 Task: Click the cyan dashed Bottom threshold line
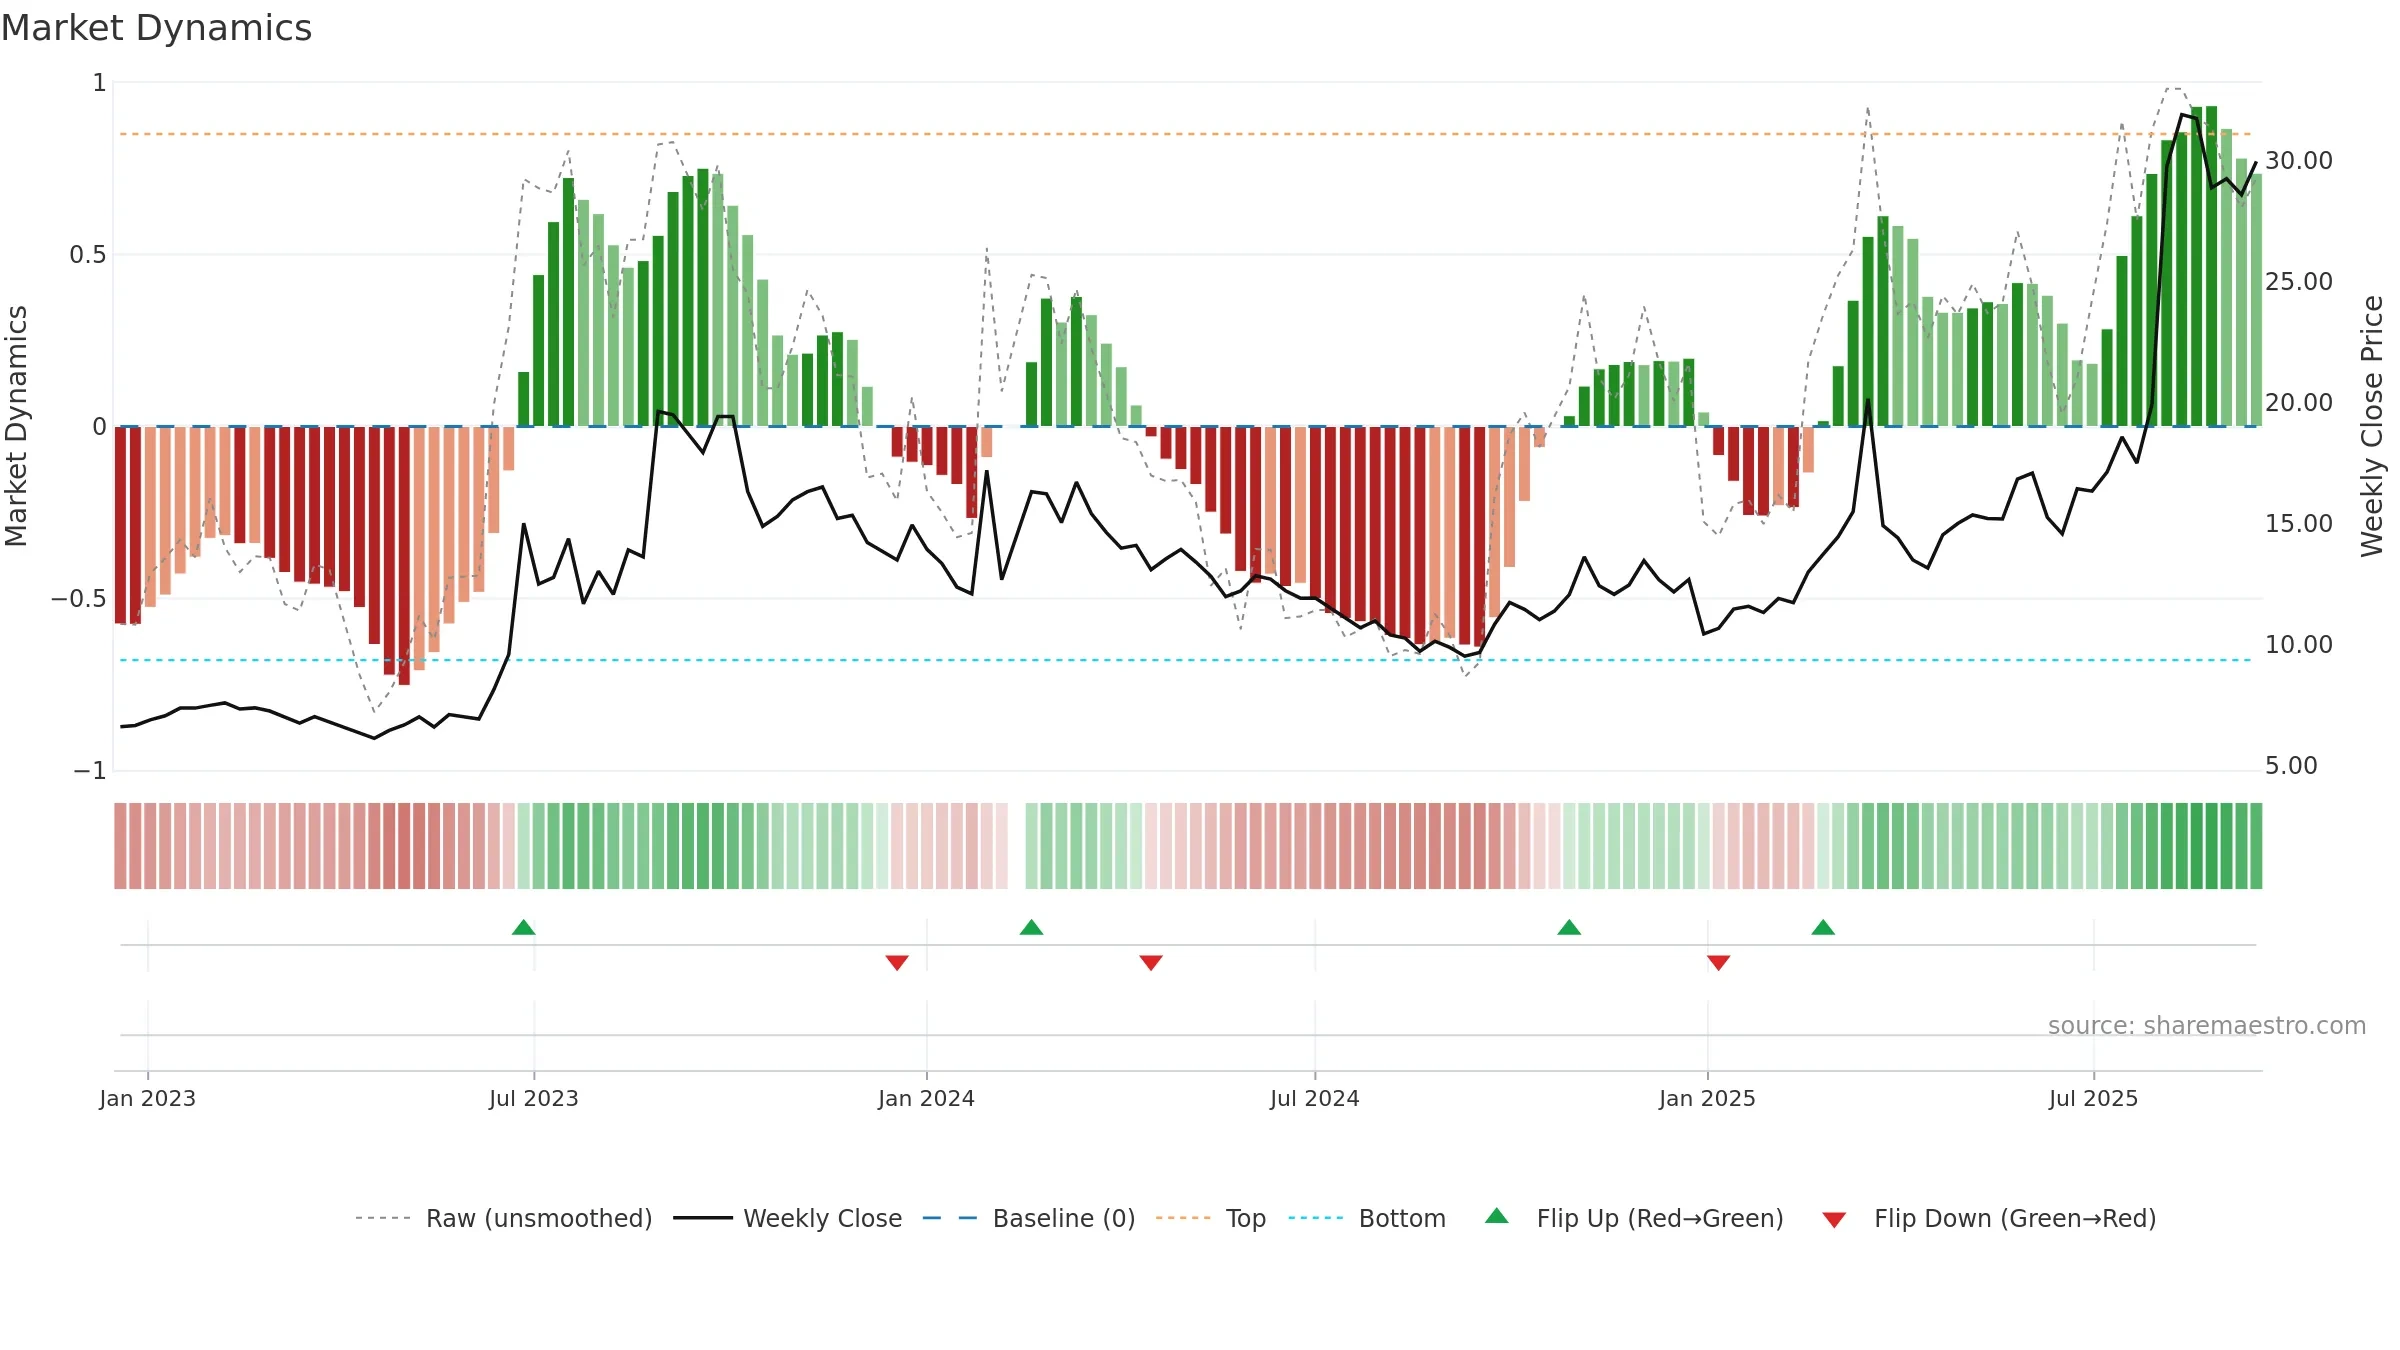tap(1185, 660)
